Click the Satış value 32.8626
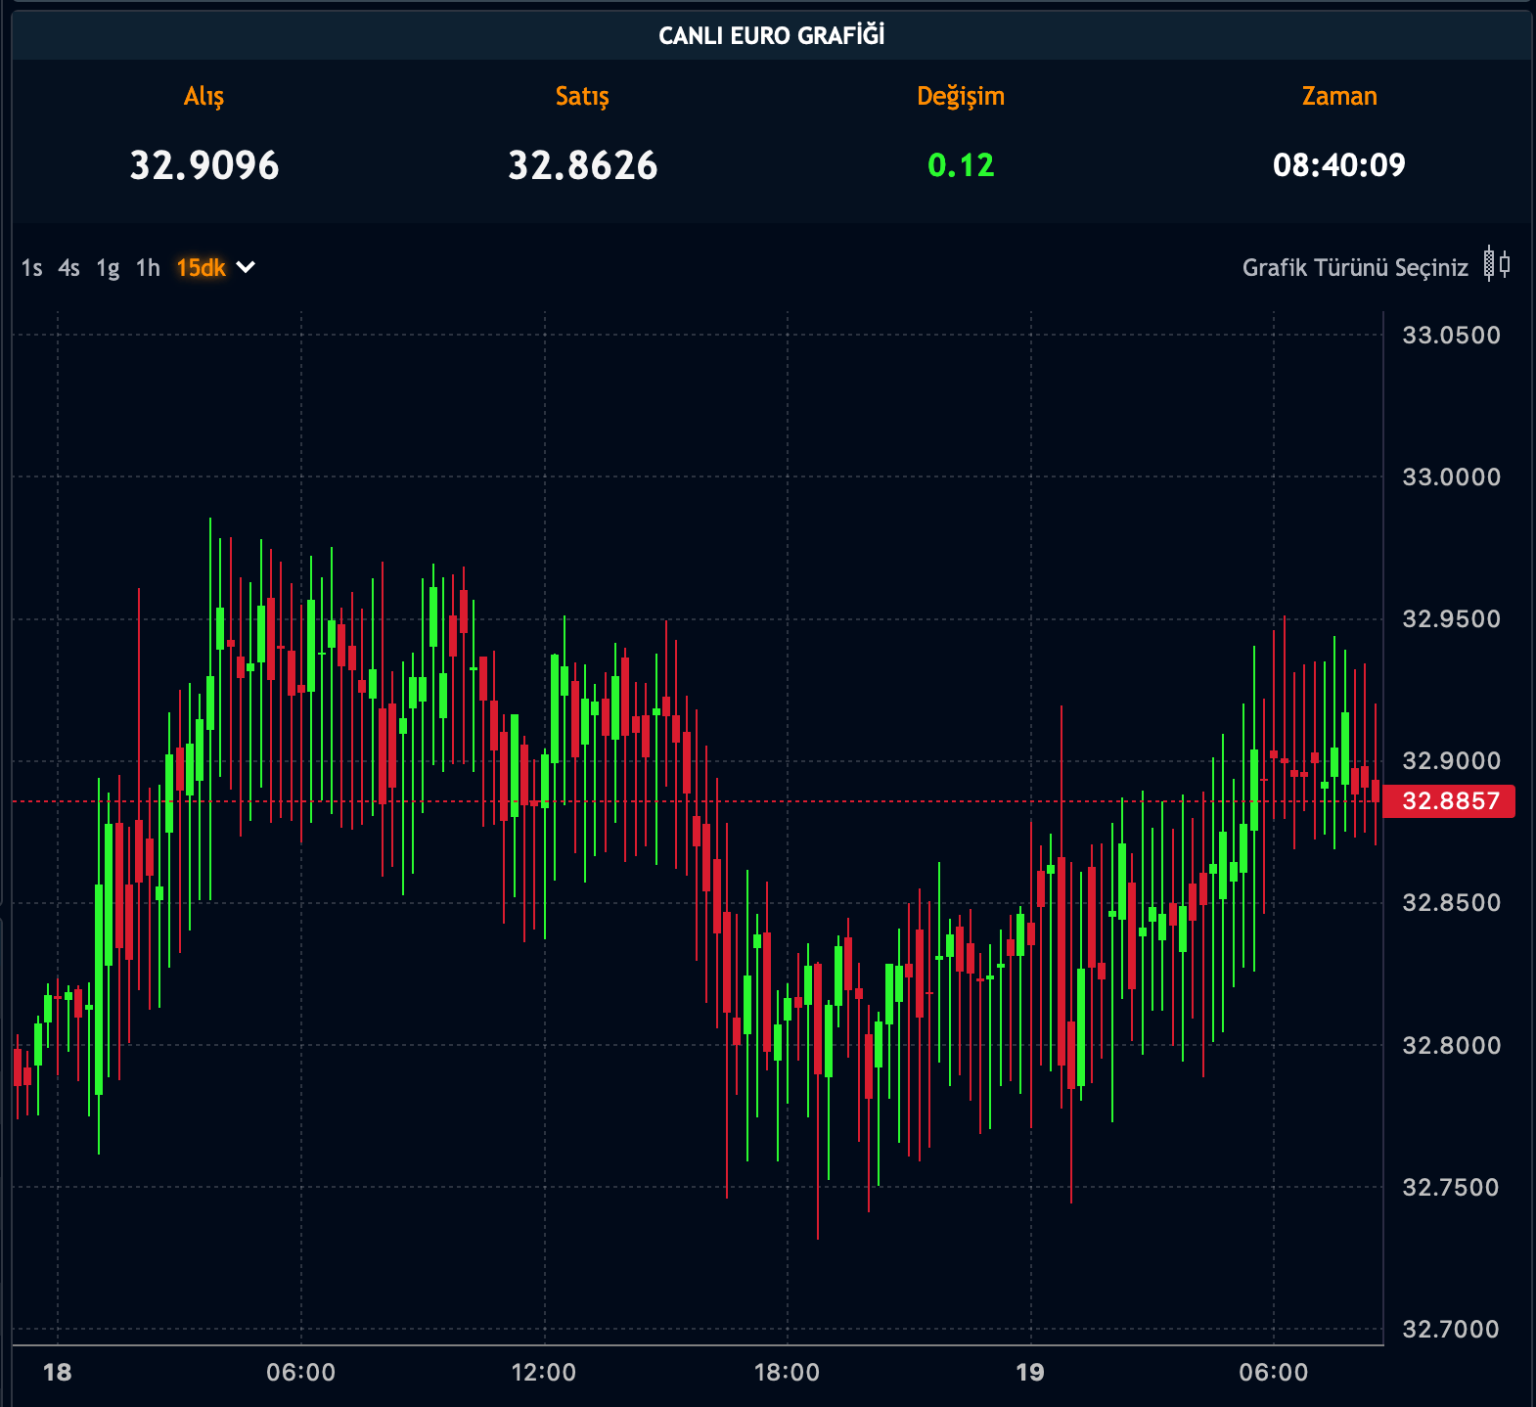Viewport: 1536px width, 1407px height. 582,165
